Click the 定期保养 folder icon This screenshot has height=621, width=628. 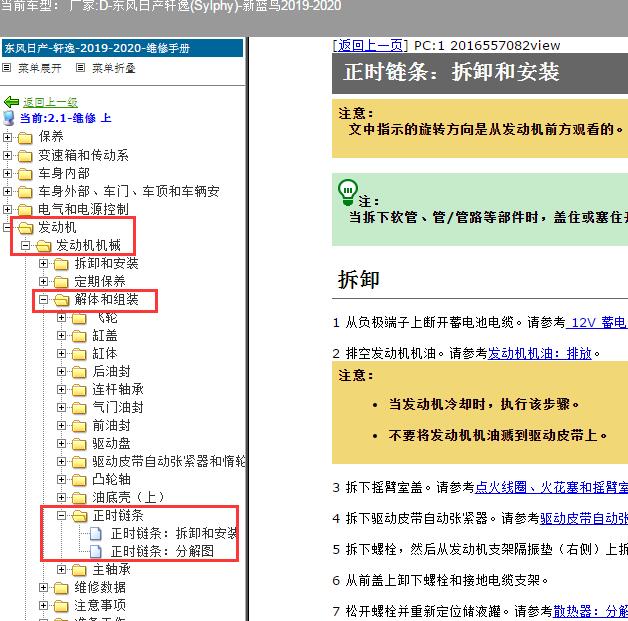point(61,282)
